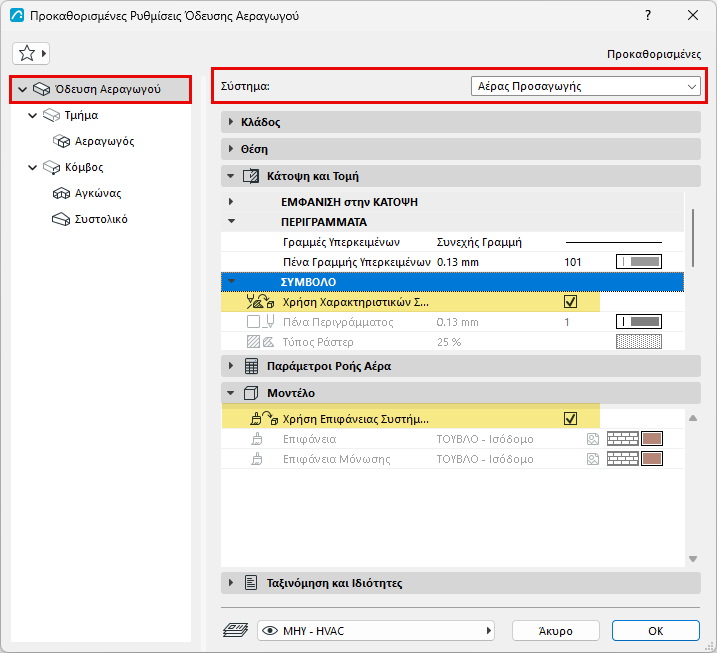Toggle the eye icon on ΜΗΥ - HVAC layer

tap(270, 631)
